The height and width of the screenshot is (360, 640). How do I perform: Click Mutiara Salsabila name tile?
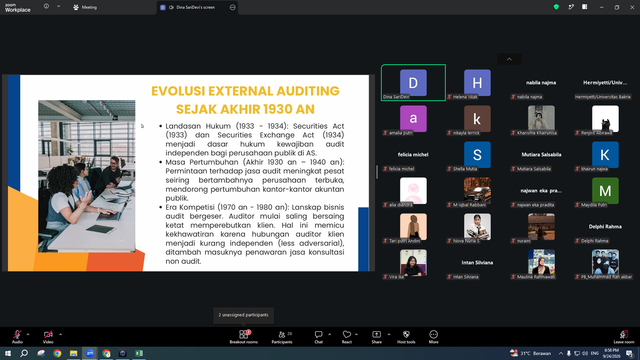(541, 154)
